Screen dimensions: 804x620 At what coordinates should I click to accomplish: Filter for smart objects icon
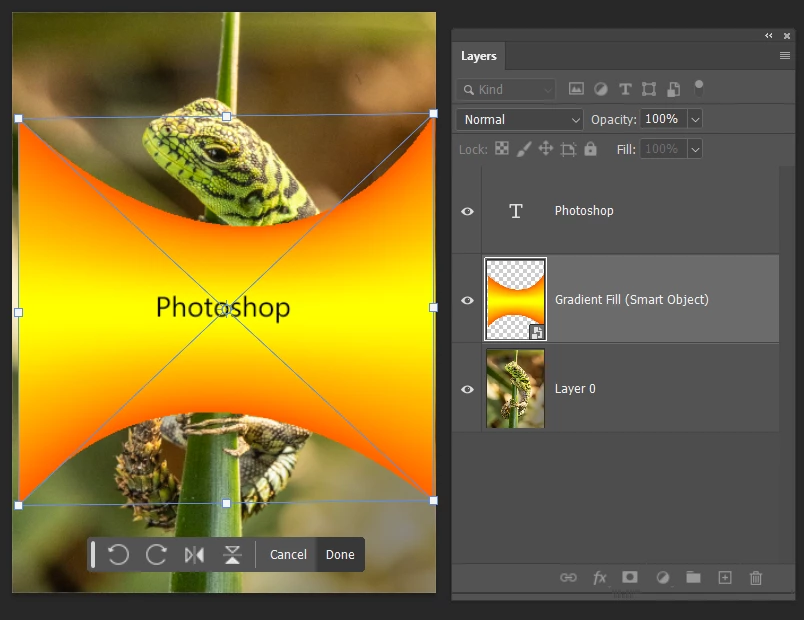click(x=673, y=89)
